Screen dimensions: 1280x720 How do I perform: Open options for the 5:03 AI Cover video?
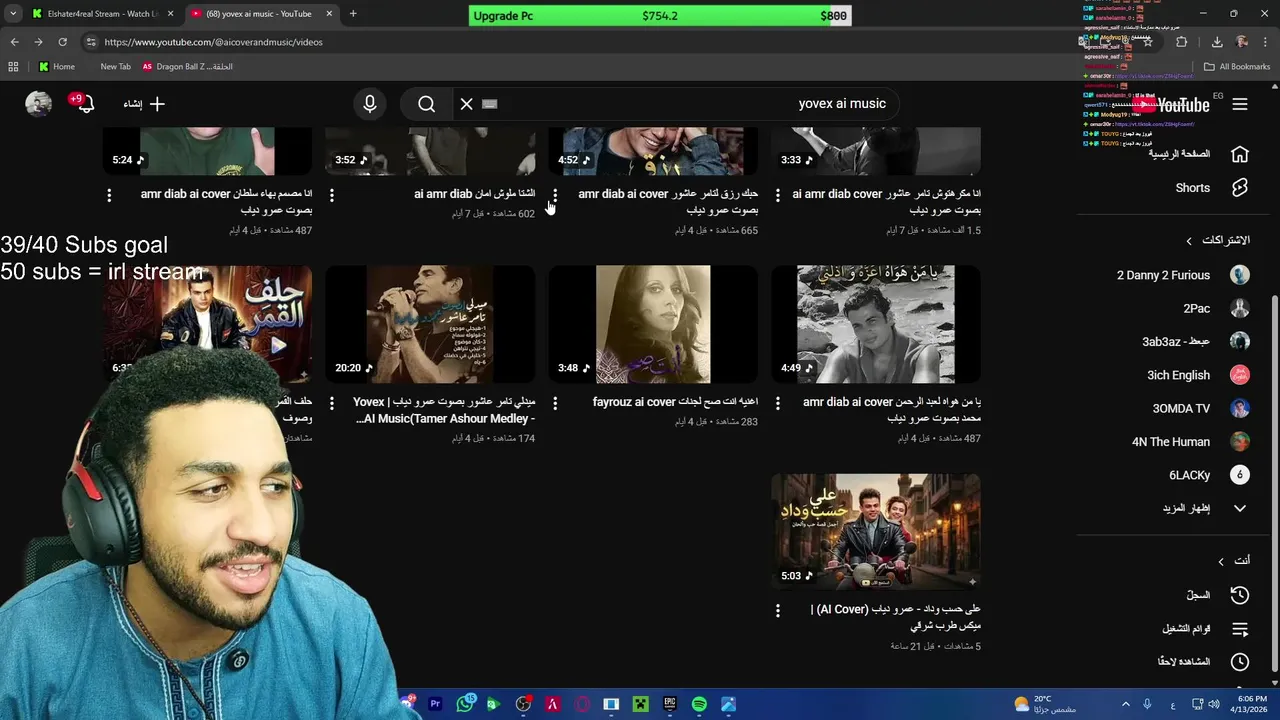[778, 610]
